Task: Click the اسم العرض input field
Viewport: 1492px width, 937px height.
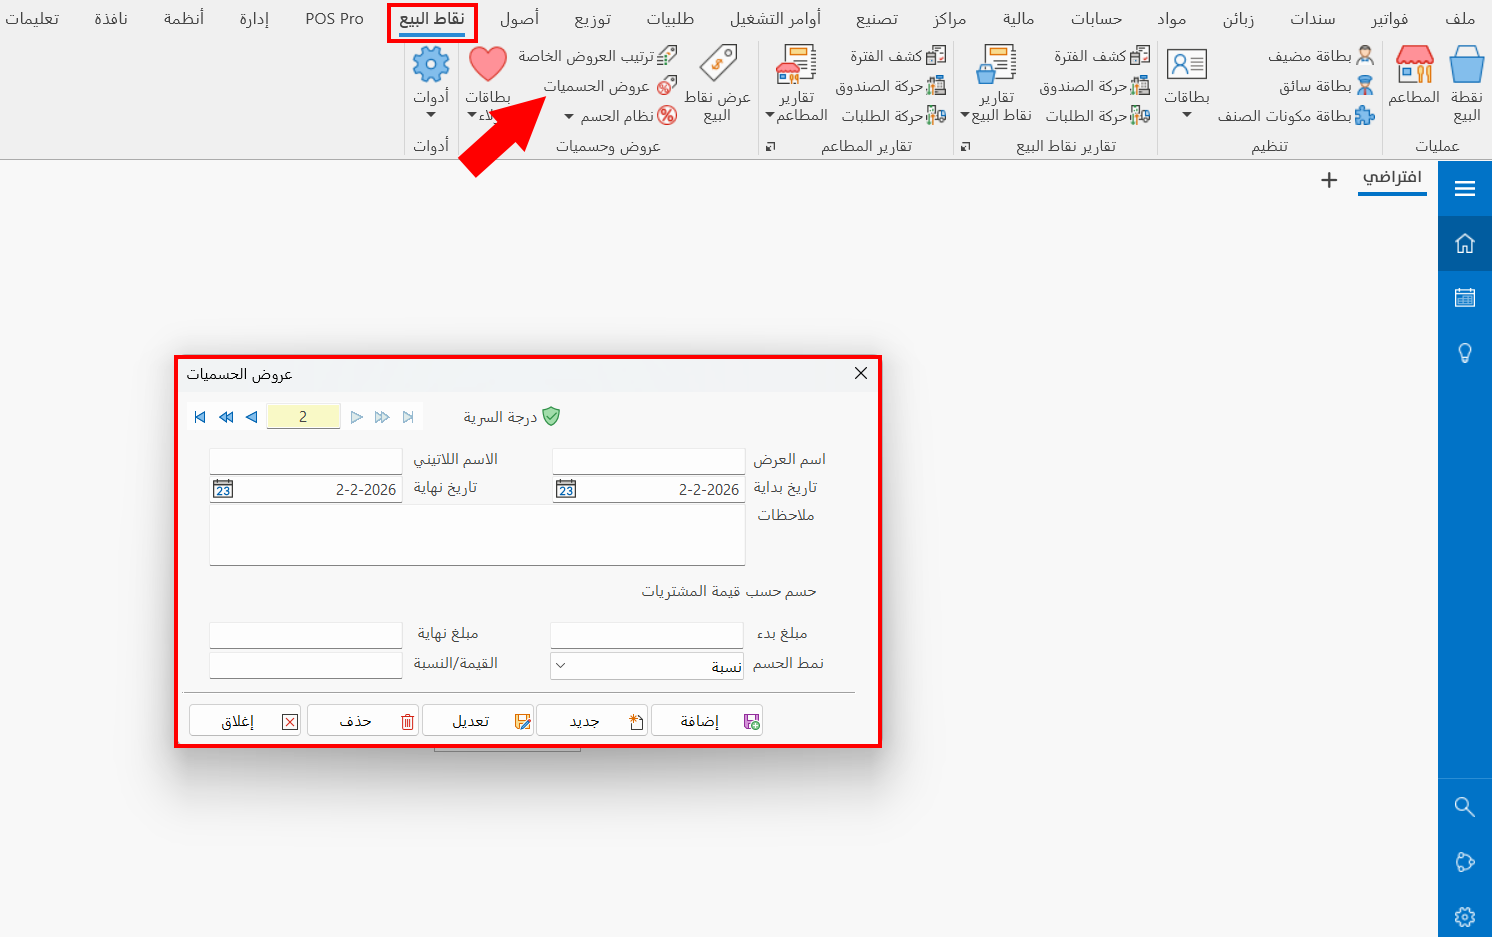Action: [648, 460]
